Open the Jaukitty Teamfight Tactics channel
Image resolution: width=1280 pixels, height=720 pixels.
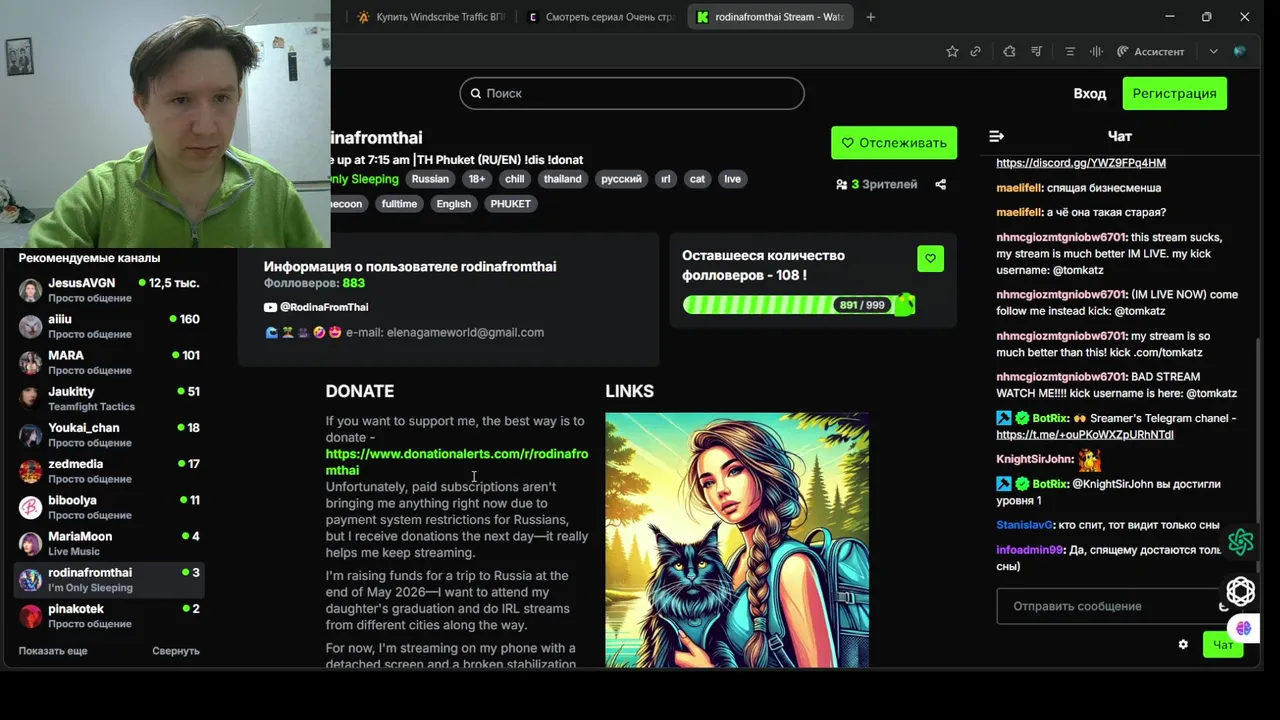[109, 398]
